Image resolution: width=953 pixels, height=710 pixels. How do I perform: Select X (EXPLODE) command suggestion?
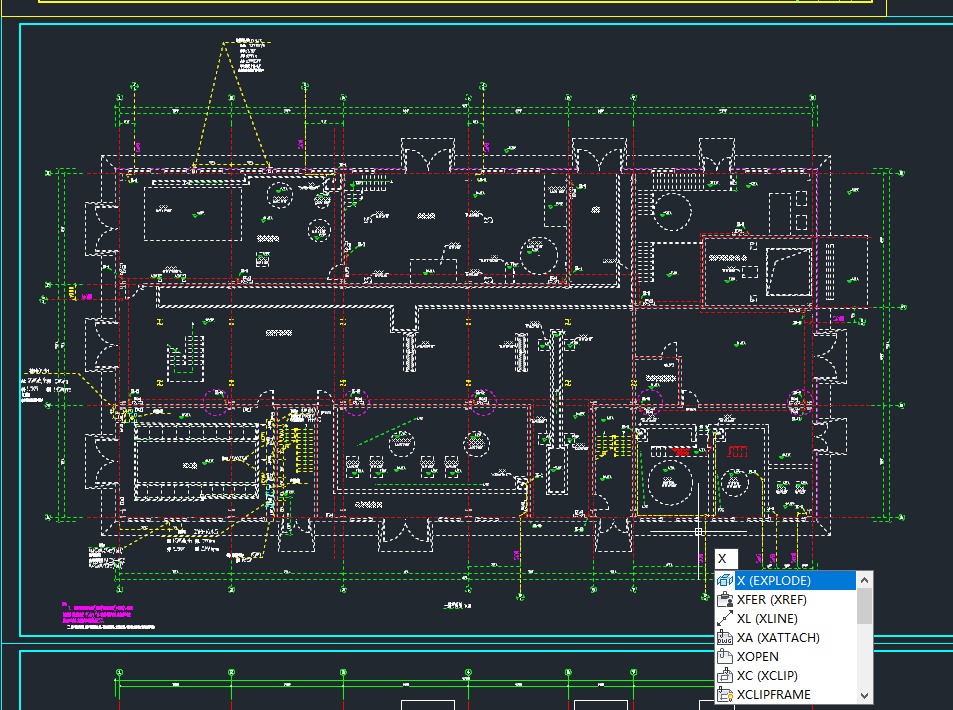[786, 581]
